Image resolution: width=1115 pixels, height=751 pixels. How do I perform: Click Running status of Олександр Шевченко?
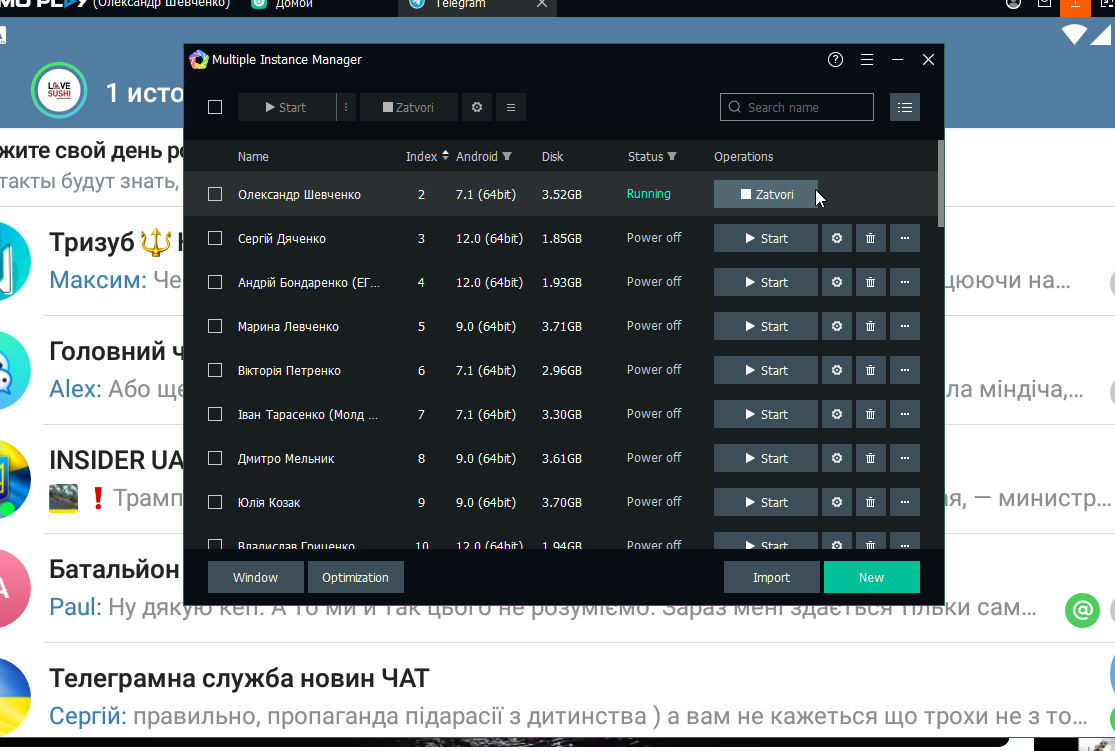[x=649, y=194]
